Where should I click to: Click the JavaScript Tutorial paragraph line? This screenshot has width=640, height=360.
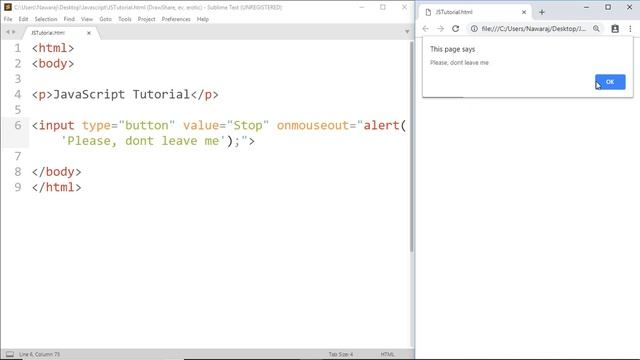point(125,95)
